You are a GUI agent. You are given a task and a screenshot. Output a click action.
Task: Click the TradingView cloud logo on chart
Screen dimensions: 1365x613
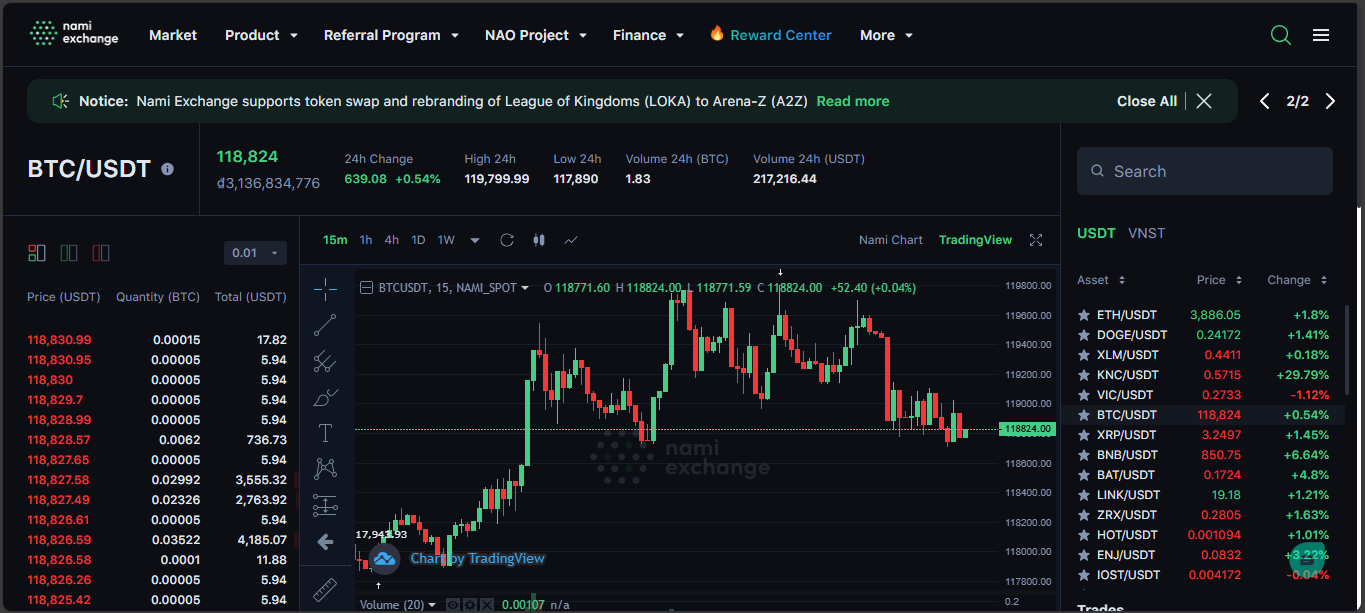385,558
